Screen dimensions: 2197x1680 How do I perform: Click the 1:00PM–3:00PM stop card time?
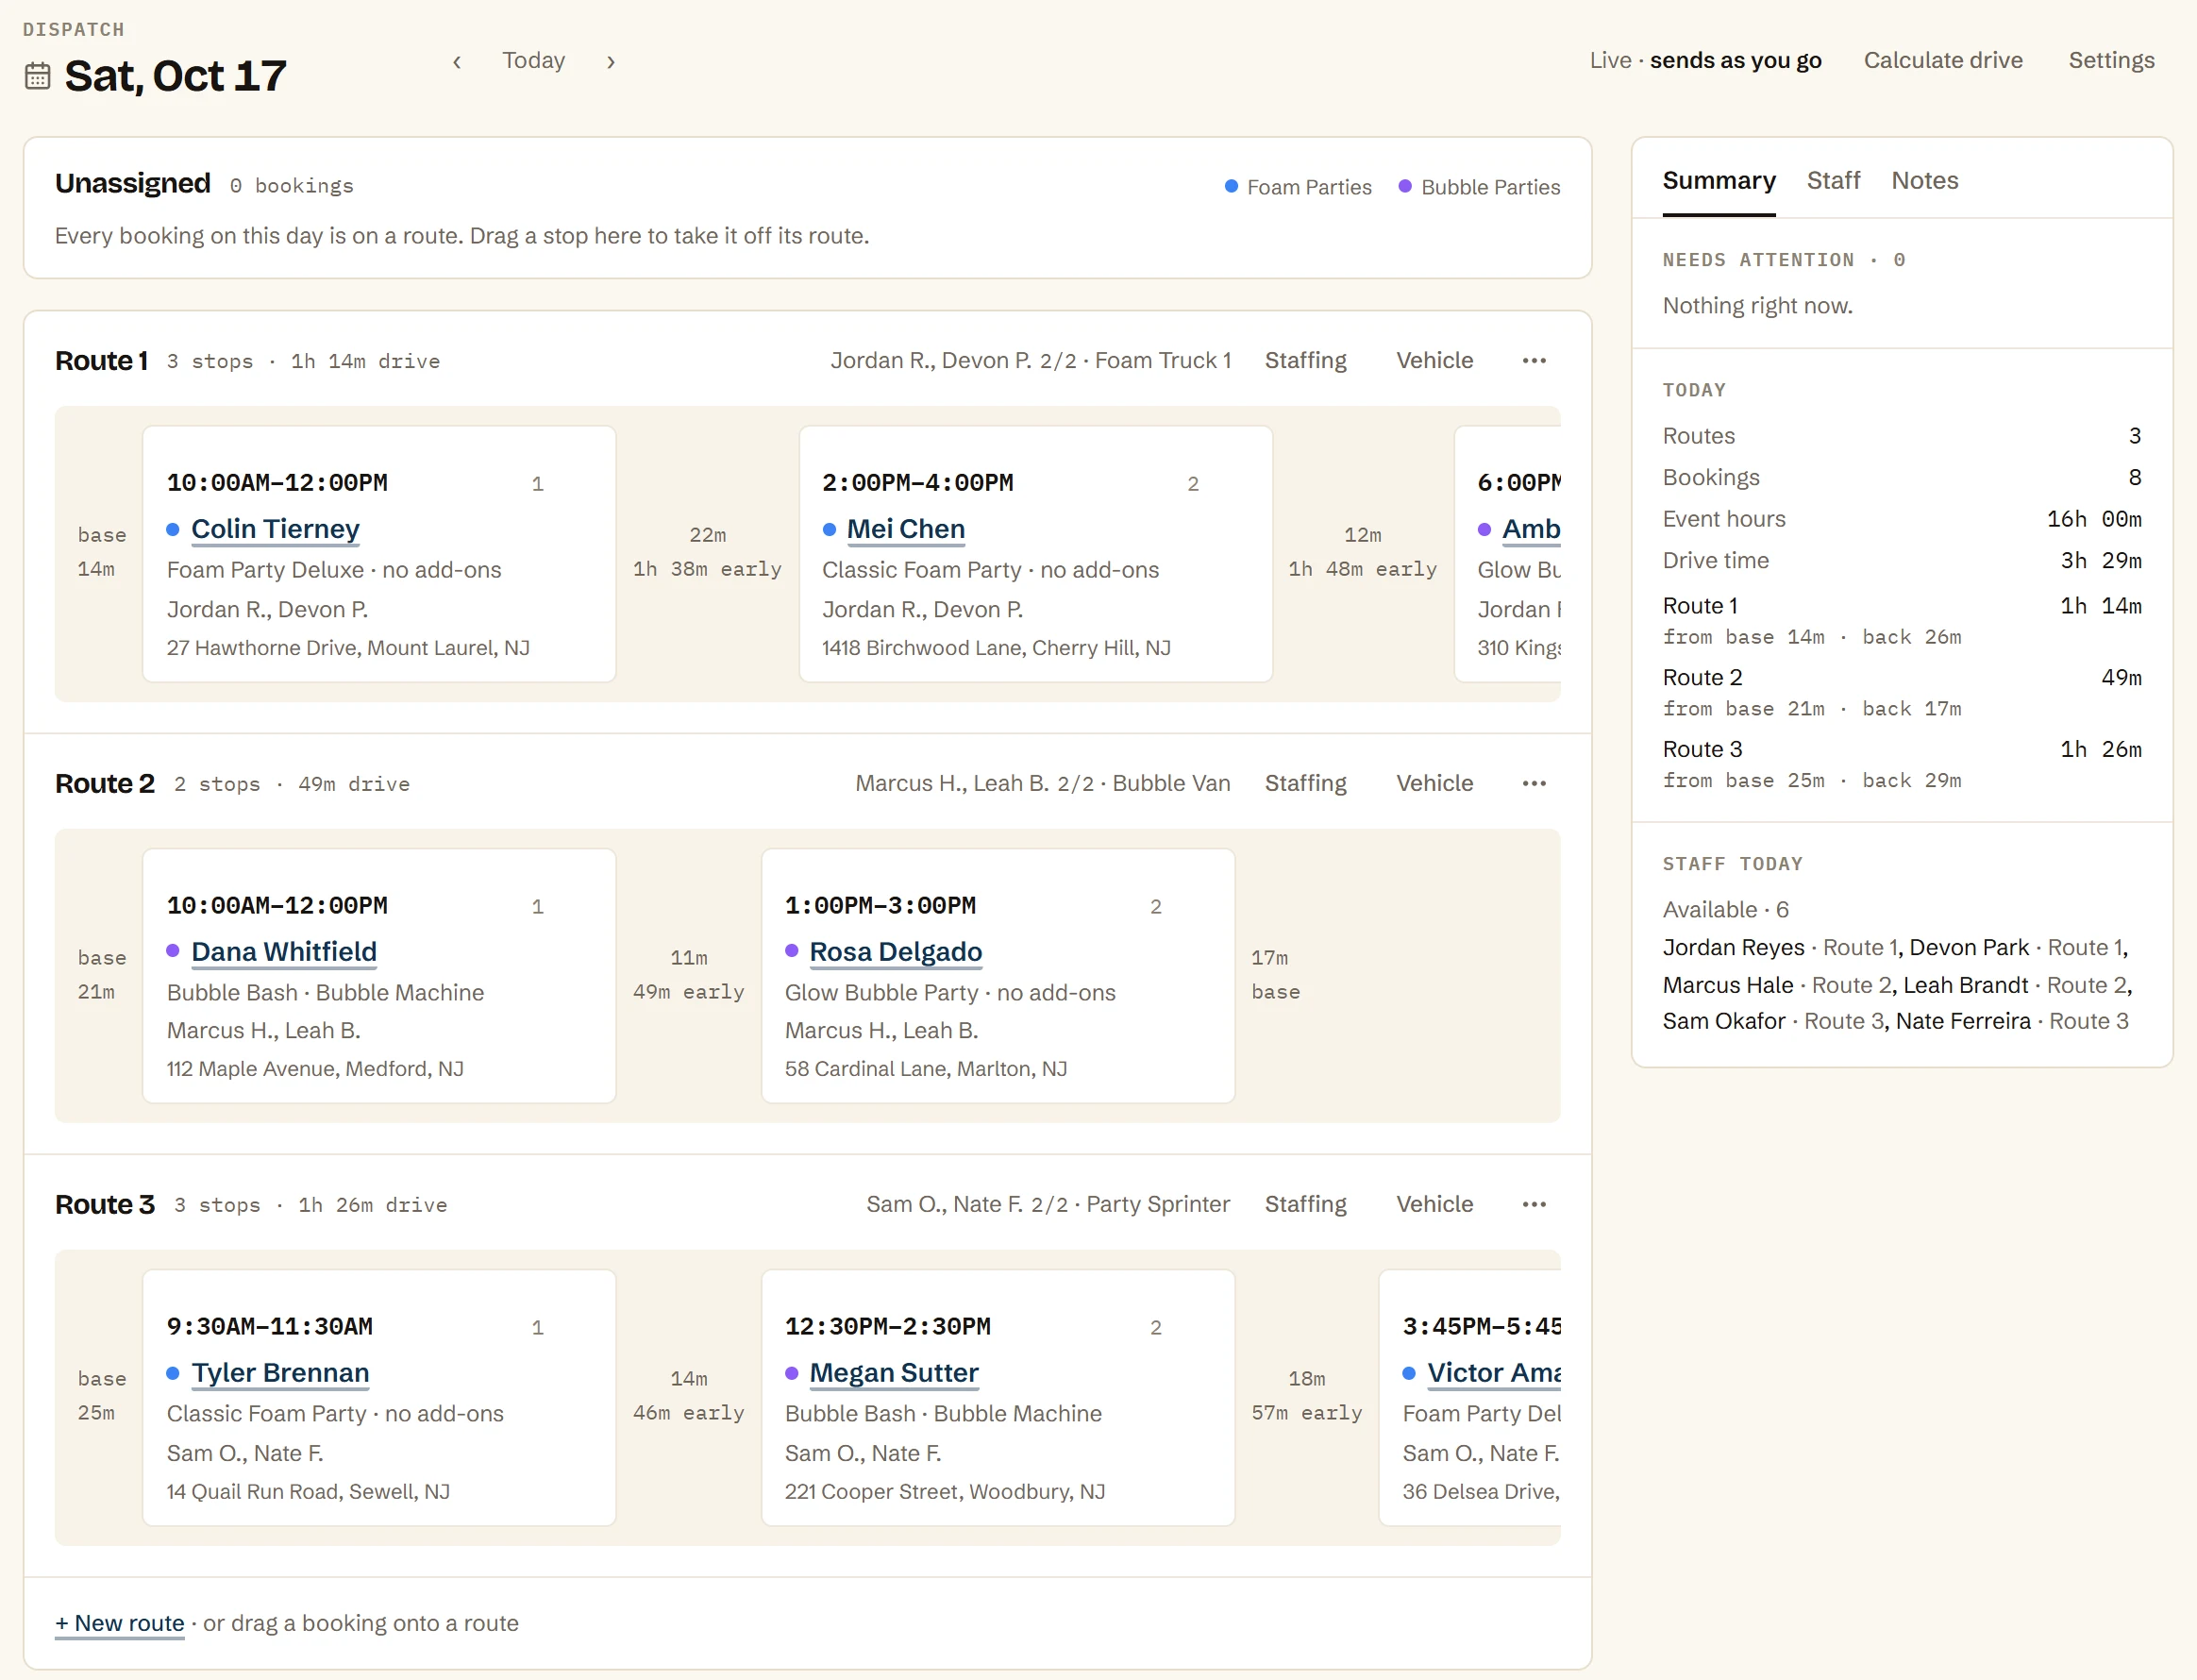880,906
